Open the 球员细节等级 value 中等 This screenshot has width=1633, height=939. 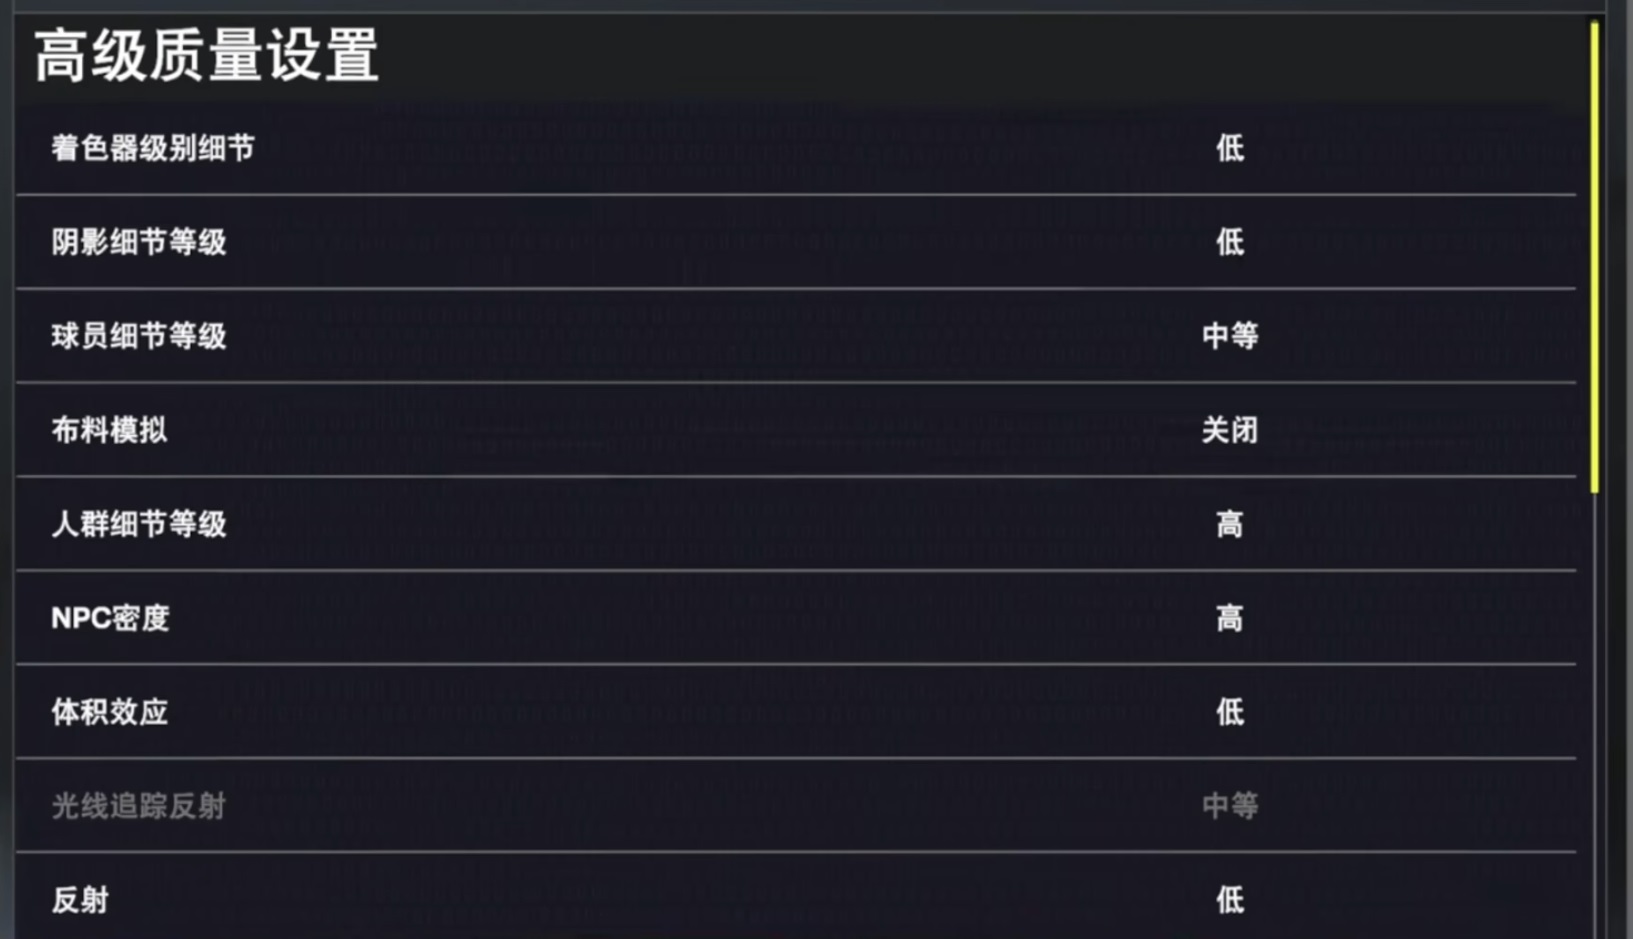(x=1229, y=336)
